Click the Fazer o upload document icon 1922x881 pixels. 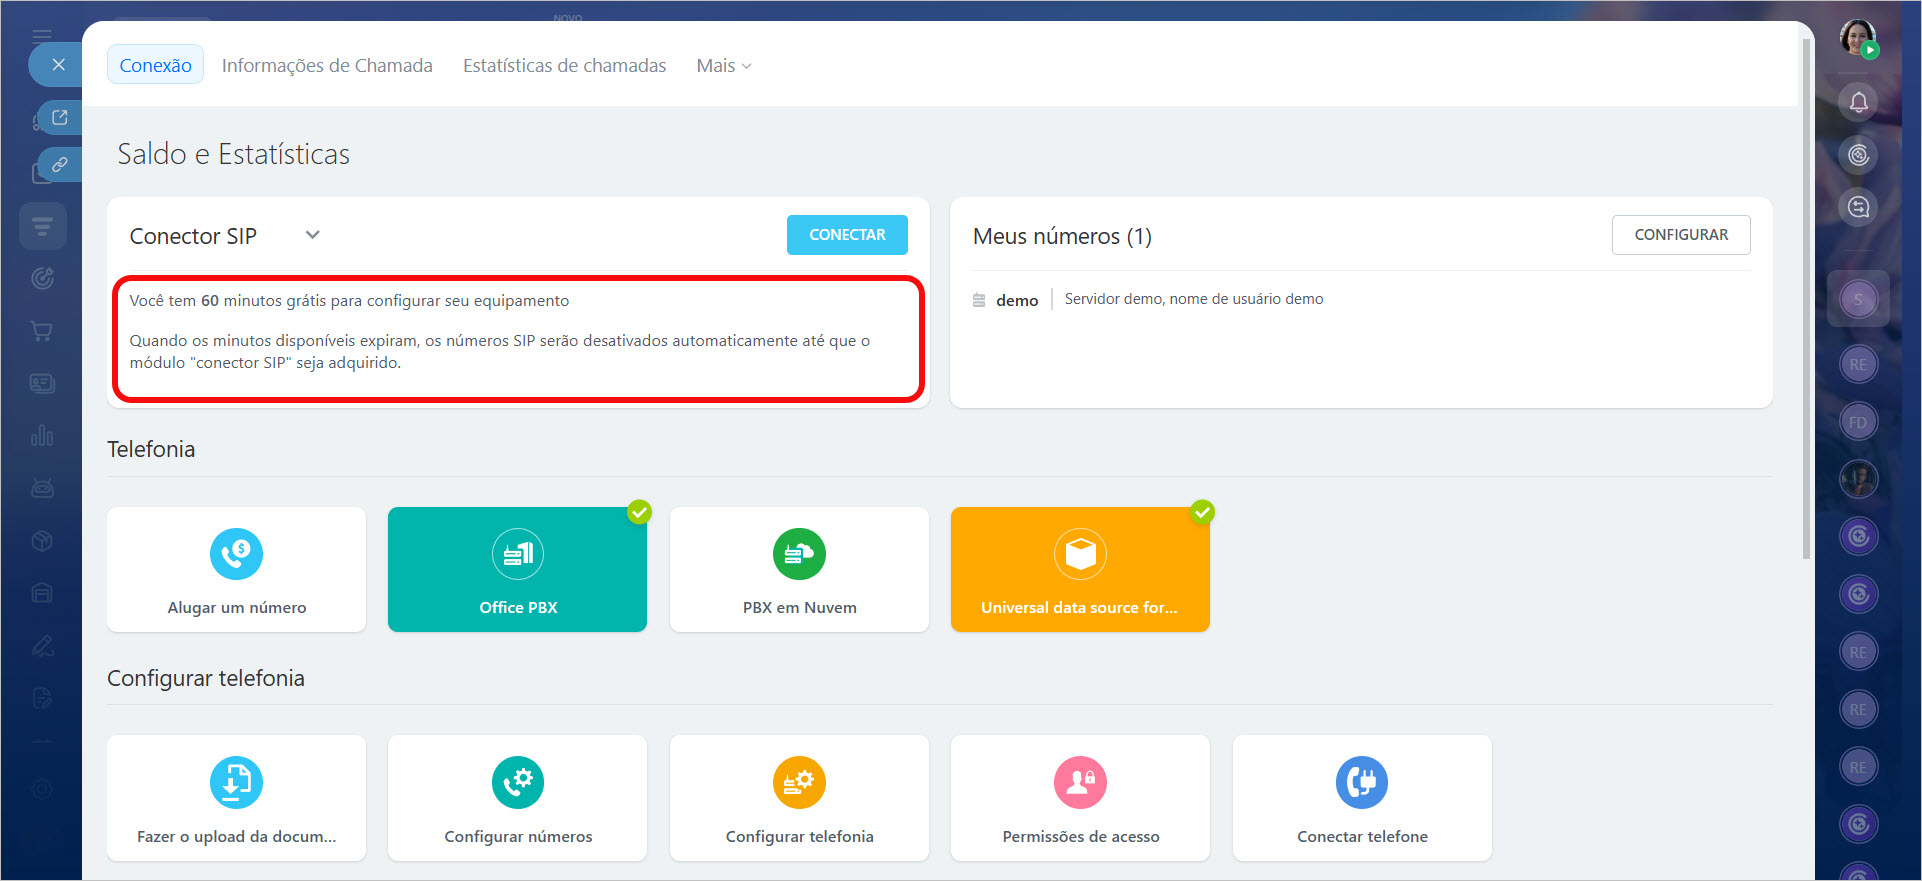click(236, 782)
